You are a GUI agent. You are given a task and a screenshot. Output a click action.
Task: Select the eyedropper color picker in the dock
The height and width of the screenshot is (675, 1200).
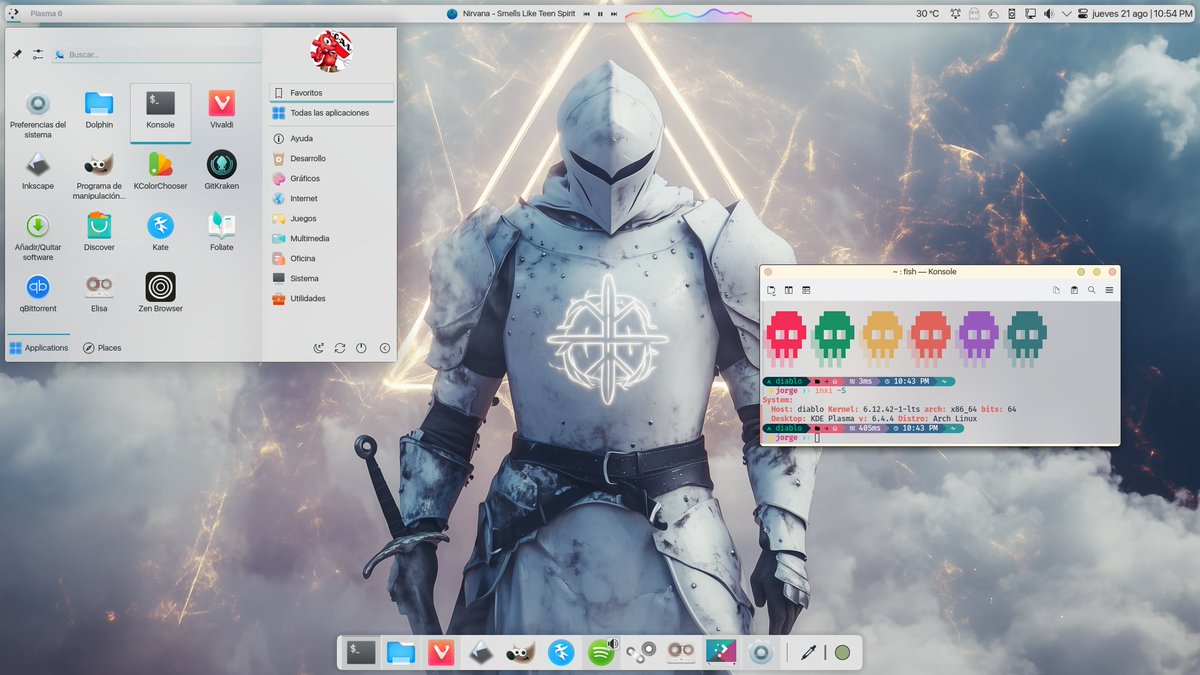pos(808,654)
